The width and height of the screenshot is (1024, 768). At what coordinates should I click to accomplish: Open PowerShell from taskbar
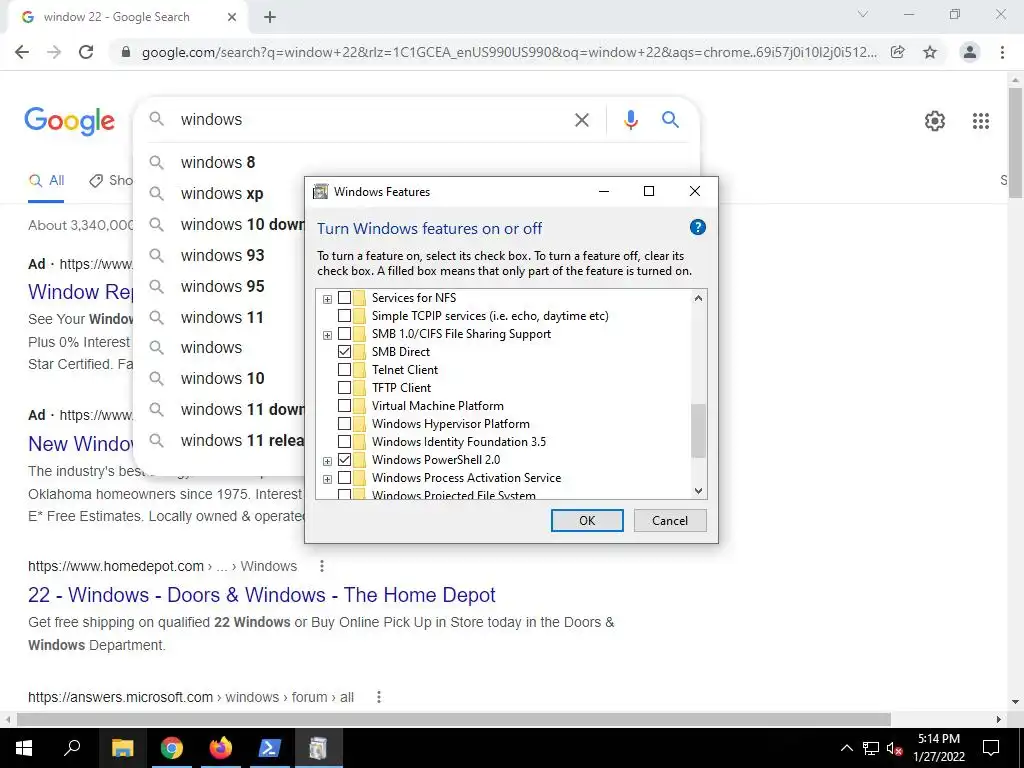point(270,748)
